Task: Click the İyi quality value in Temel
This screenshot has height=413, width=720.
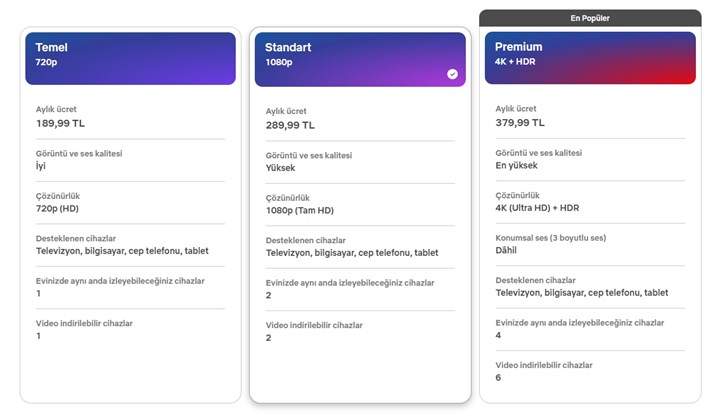Action: 41,166
